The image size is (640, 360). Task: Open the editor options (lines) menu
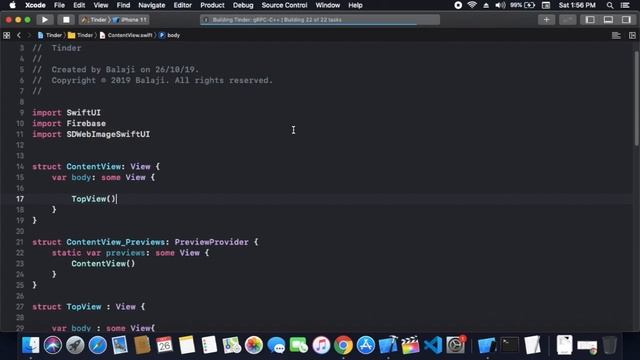[616, 36]
